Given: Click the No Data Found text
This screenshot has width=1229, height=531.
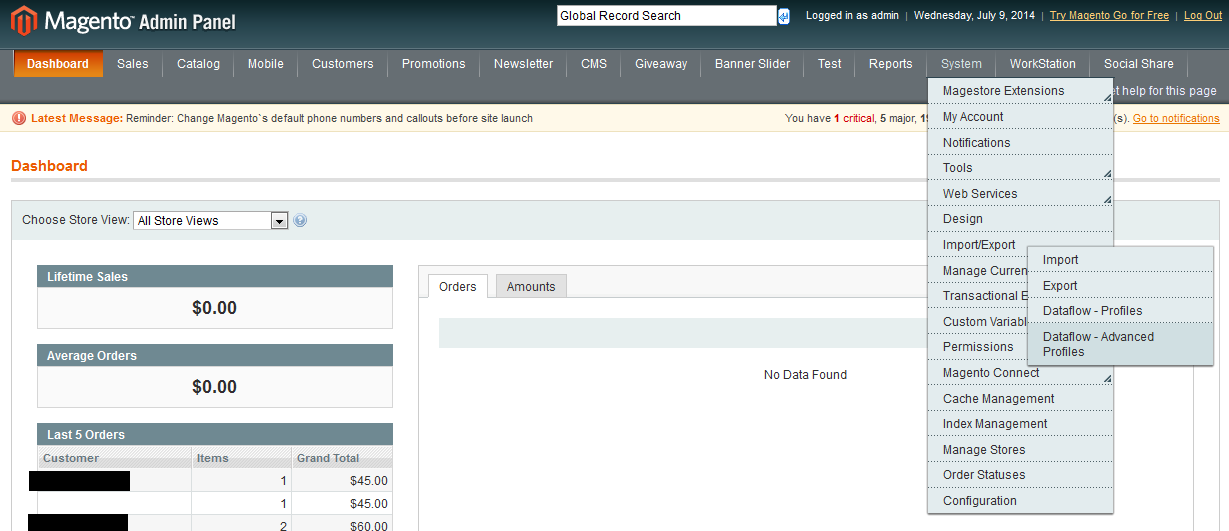Looking at the screenshot, I should (x=805, y=375).
